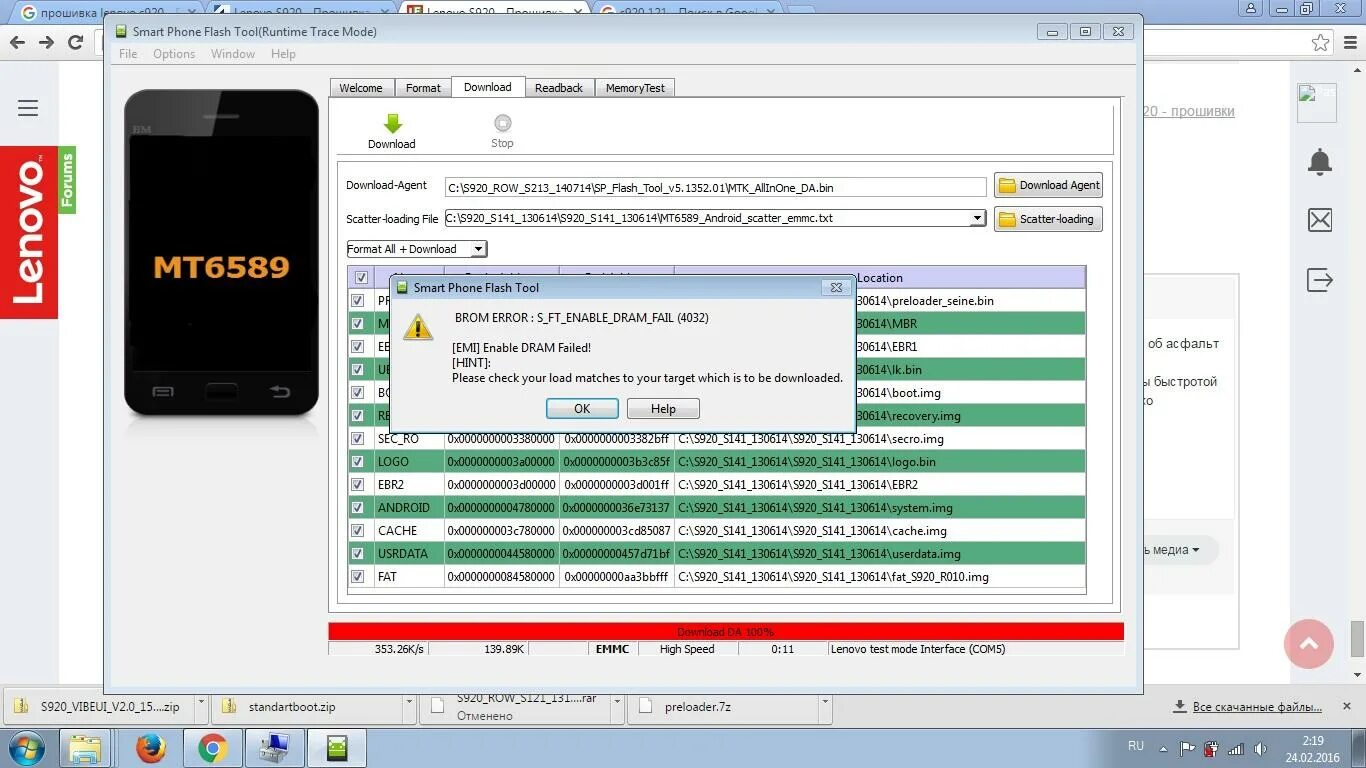Screen dimensions: 1366x768
Task: Click OK in the BROM ERROR dialog
Action: click(582, 408)
